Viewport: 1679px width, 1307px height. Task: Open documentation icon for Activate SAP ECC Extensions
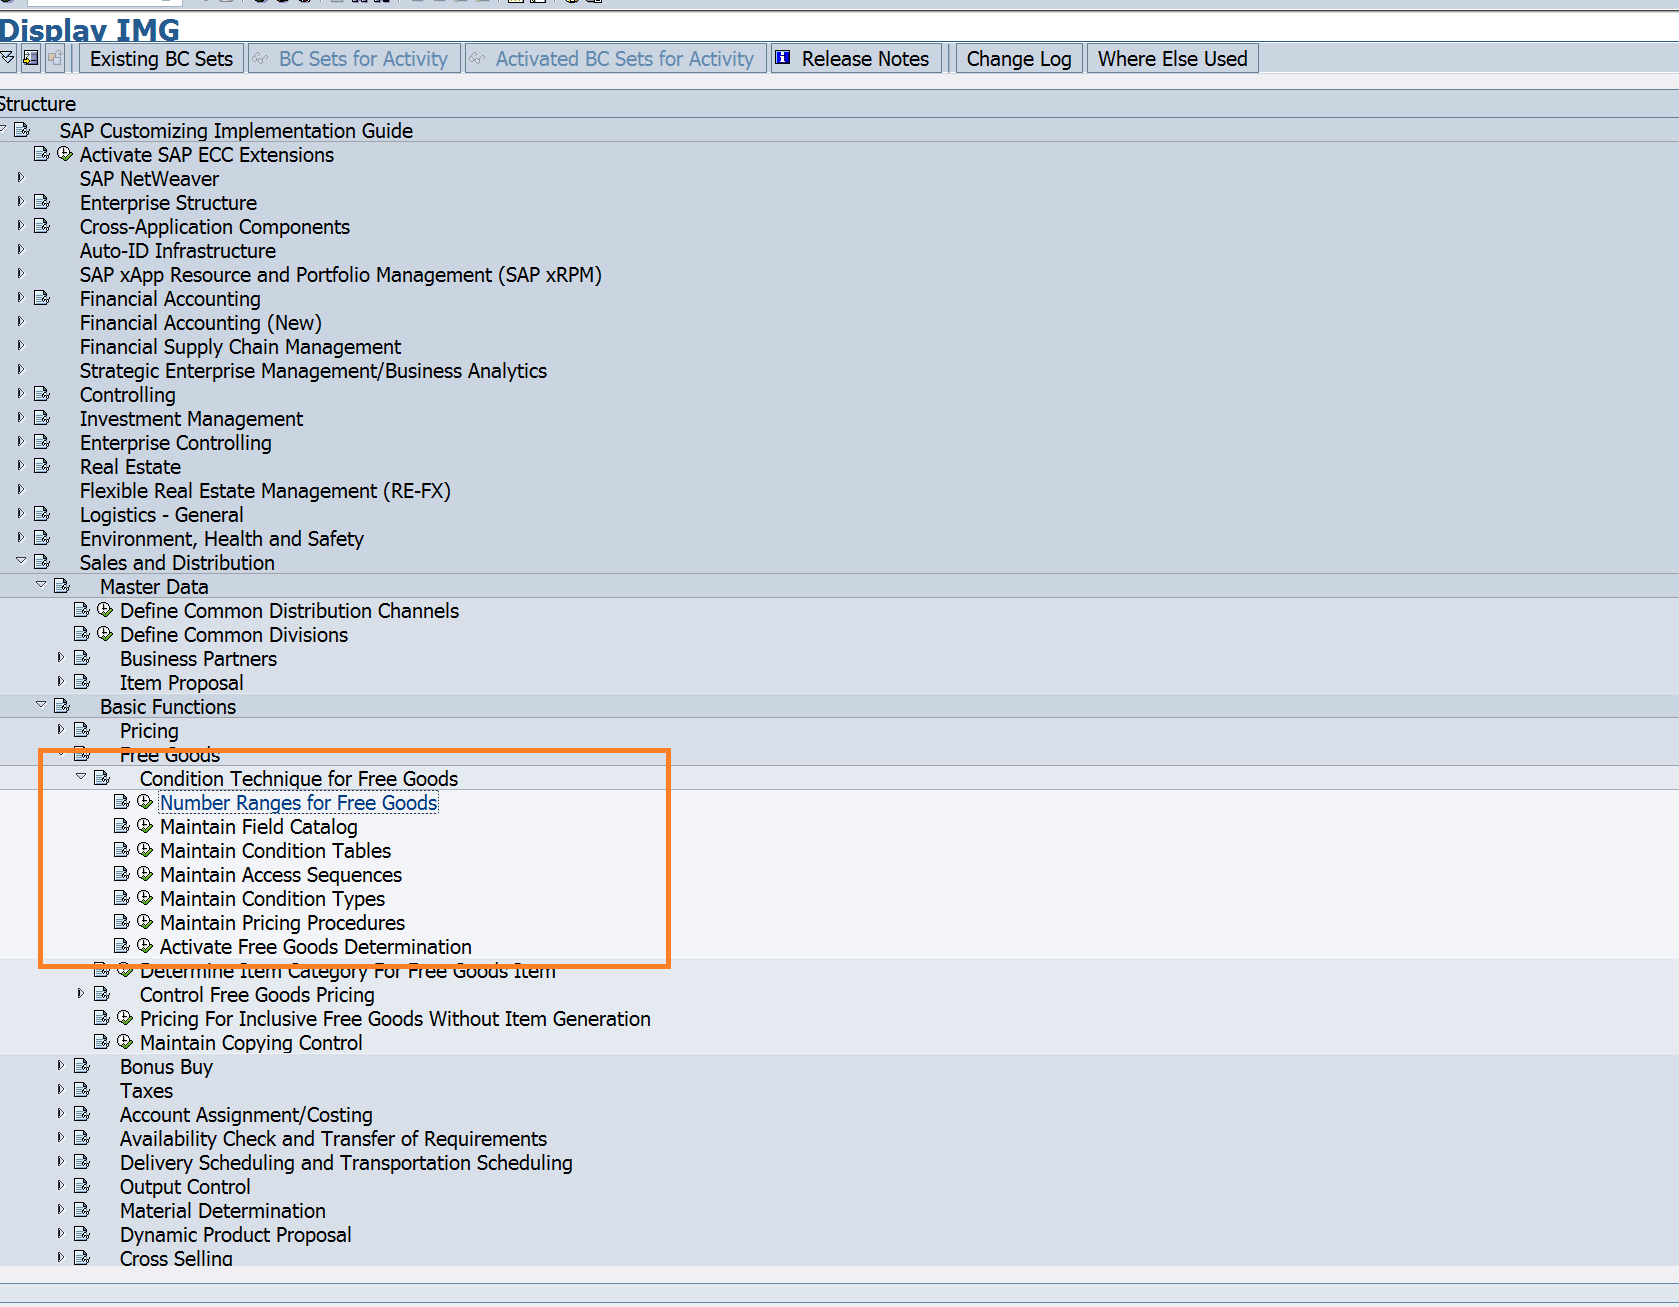point(42,154)
